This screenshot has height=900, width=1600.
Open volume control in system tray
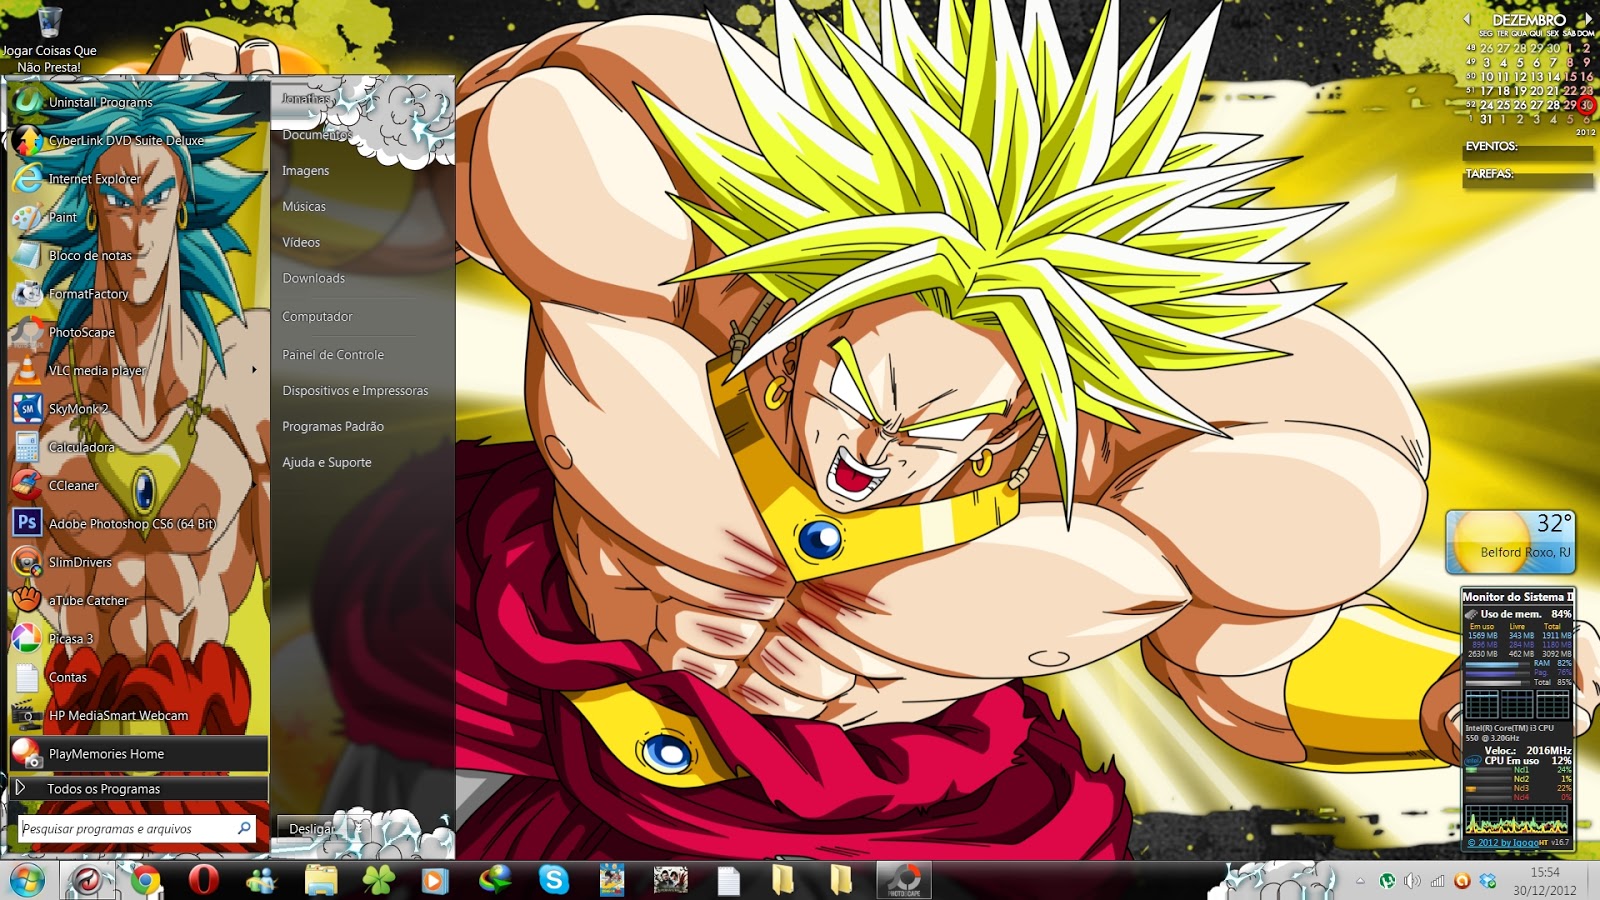[1412, 881]
